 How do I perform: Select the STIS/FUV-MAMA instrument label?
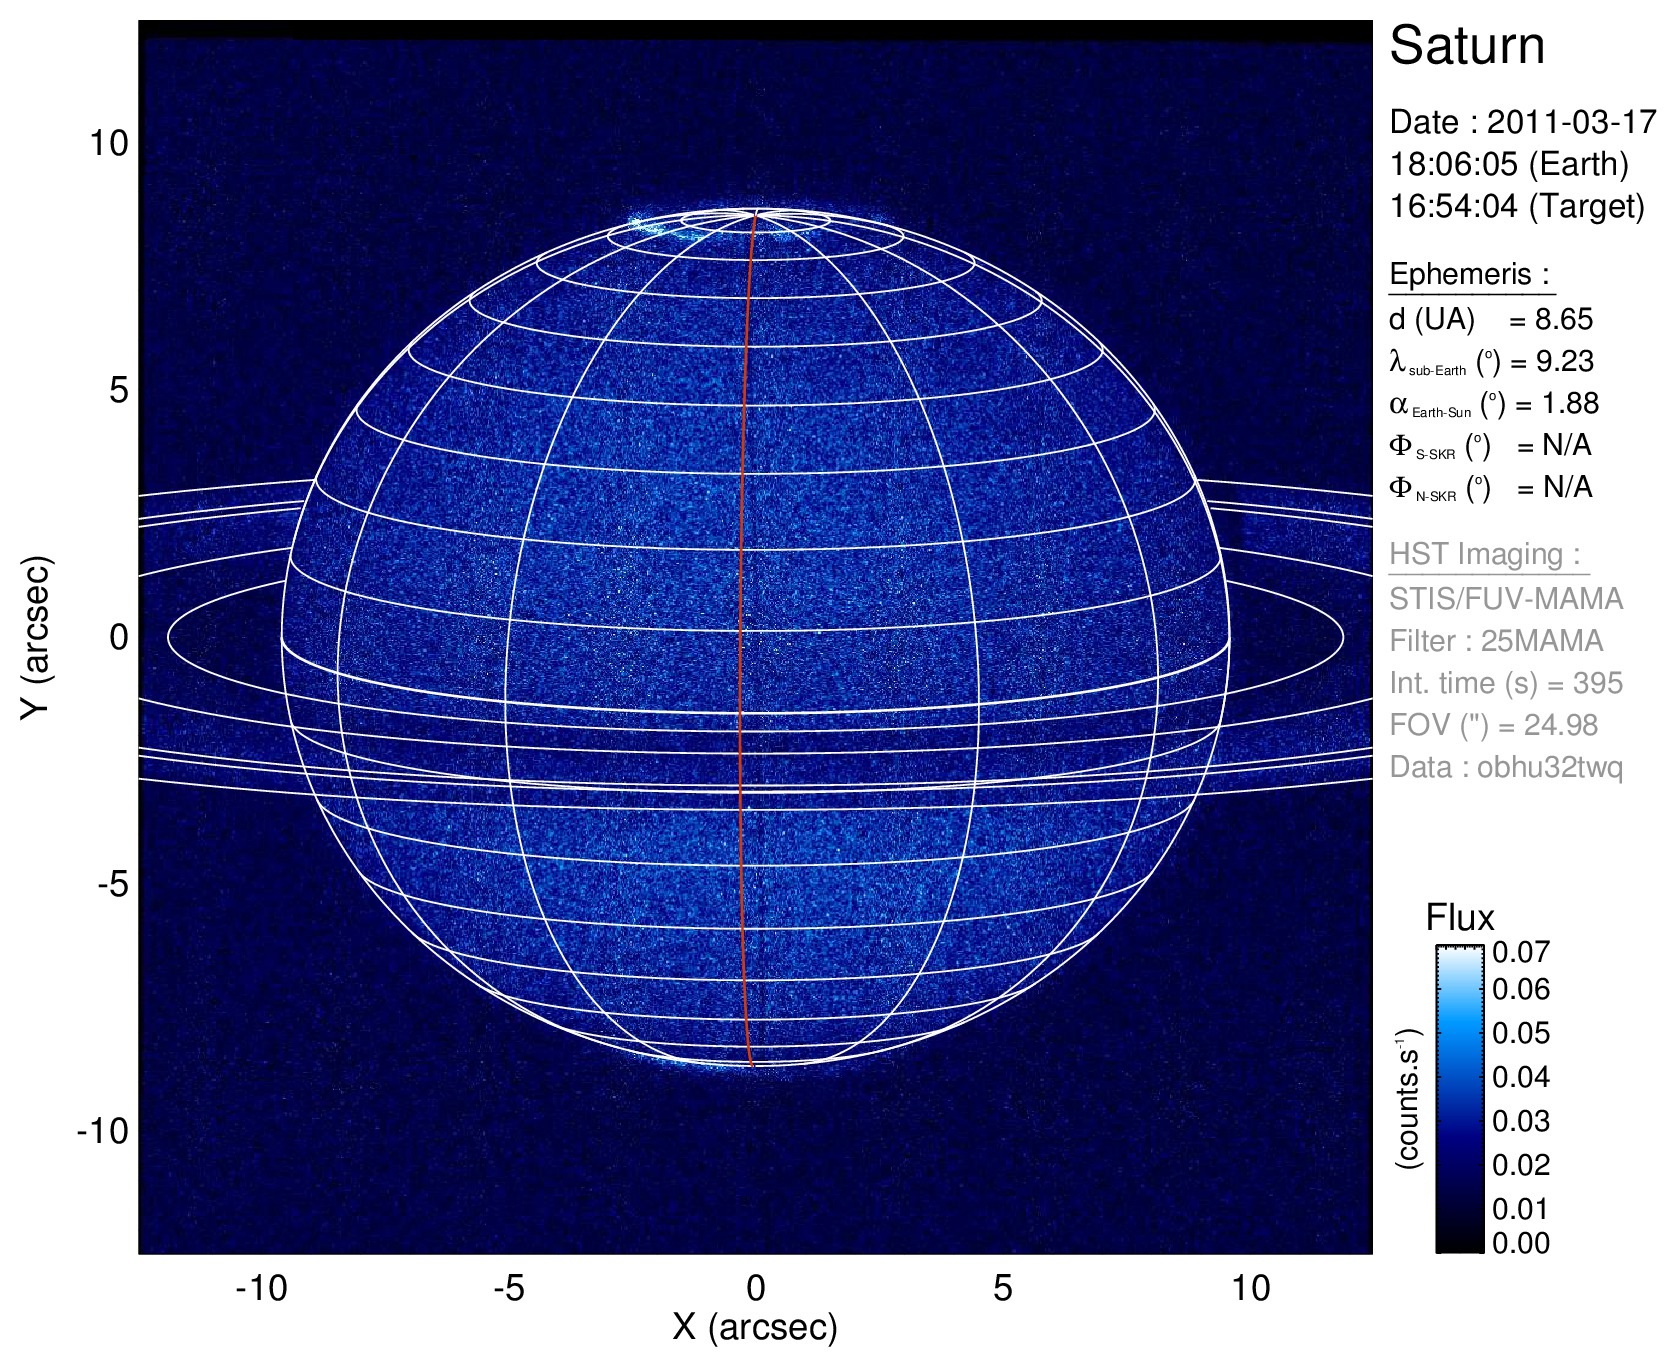[x=1505, y=598]
